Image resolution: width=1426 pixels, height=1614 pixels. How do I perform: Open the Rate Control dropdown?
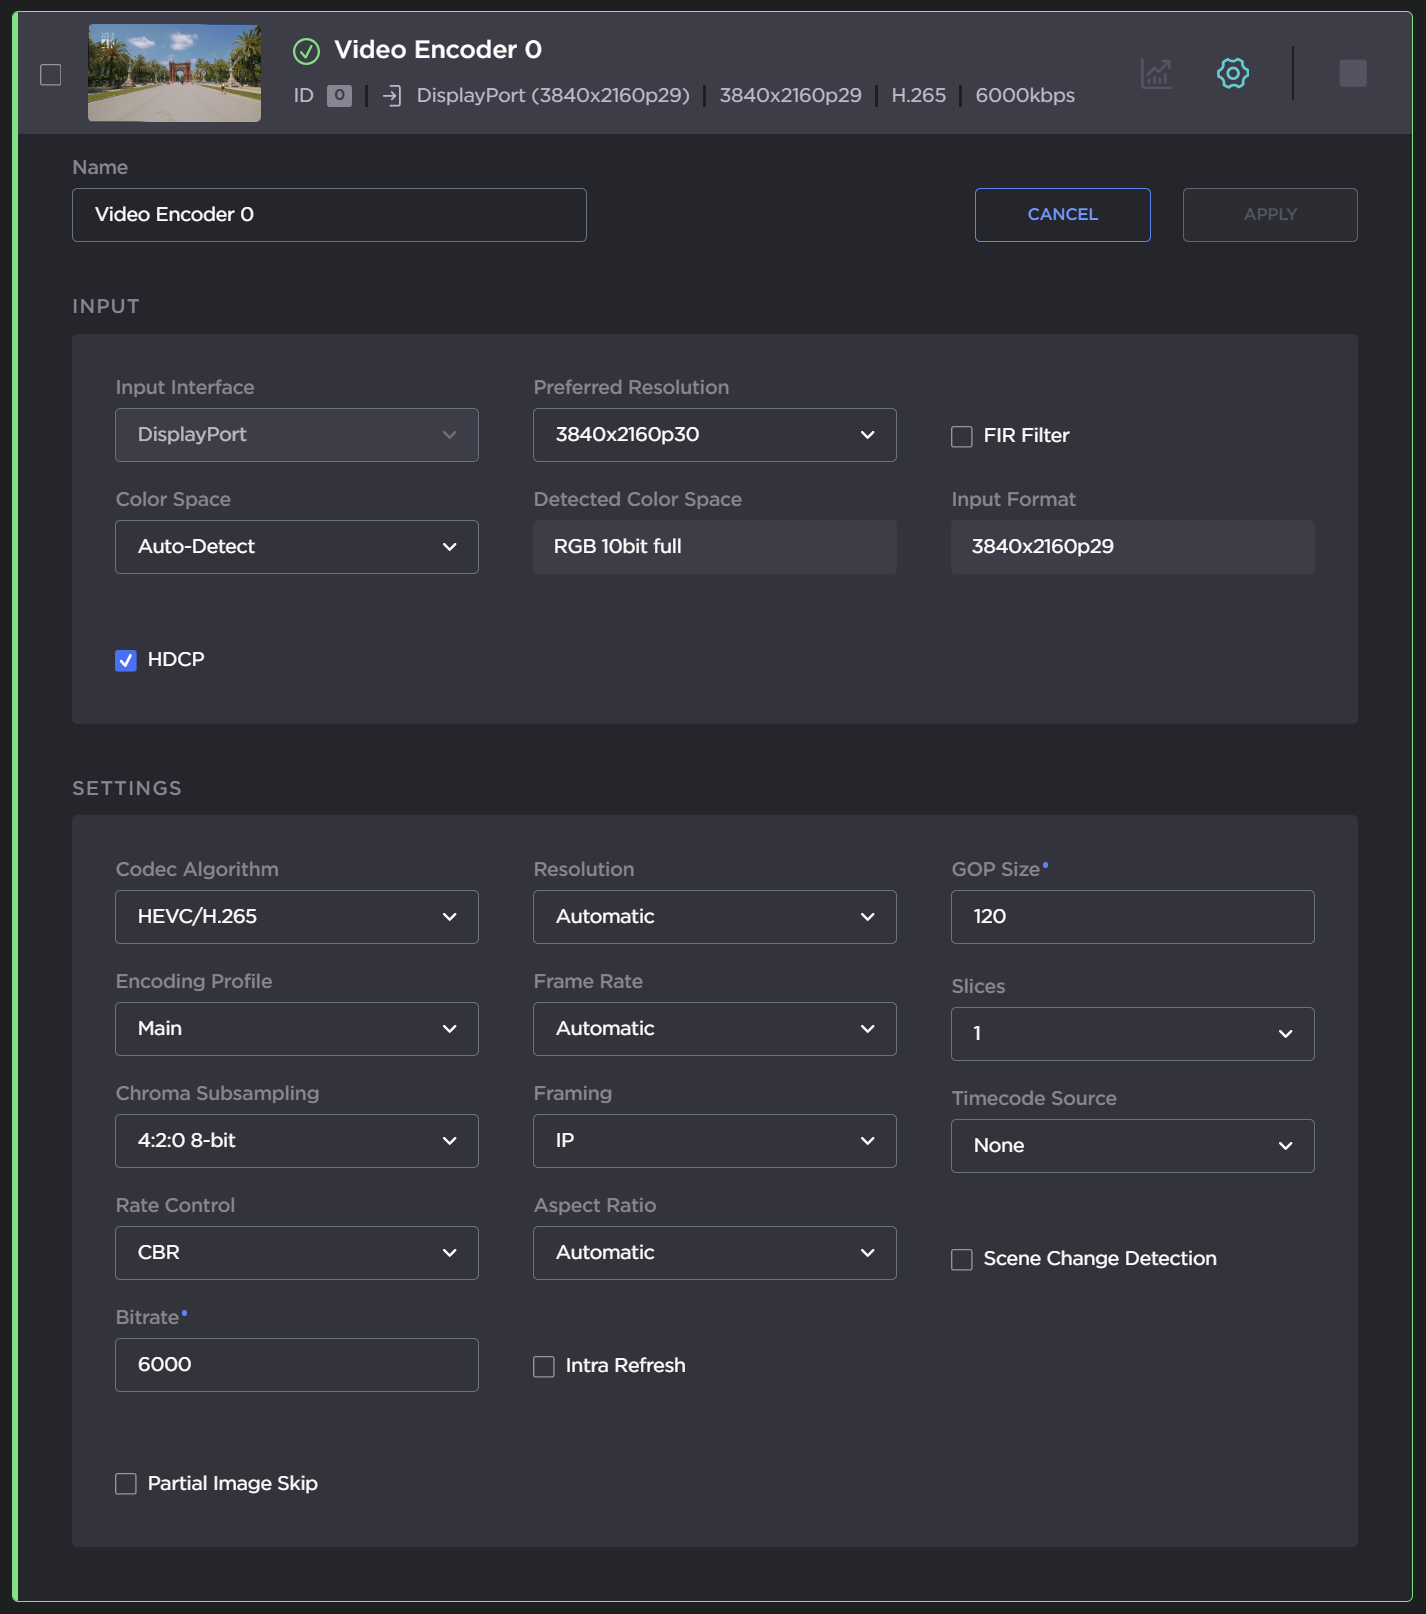(296, 1253)
